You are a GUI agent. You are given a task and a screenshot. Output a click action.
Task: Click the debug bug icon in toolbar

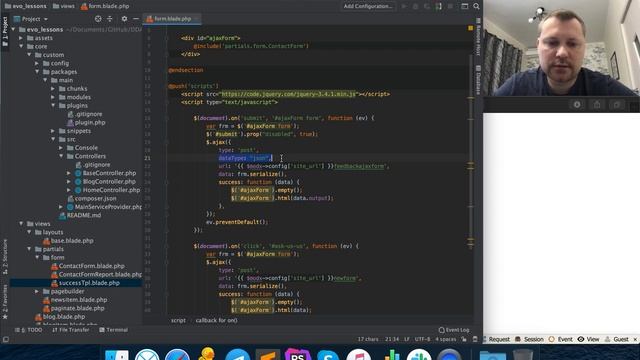point(416,6)
